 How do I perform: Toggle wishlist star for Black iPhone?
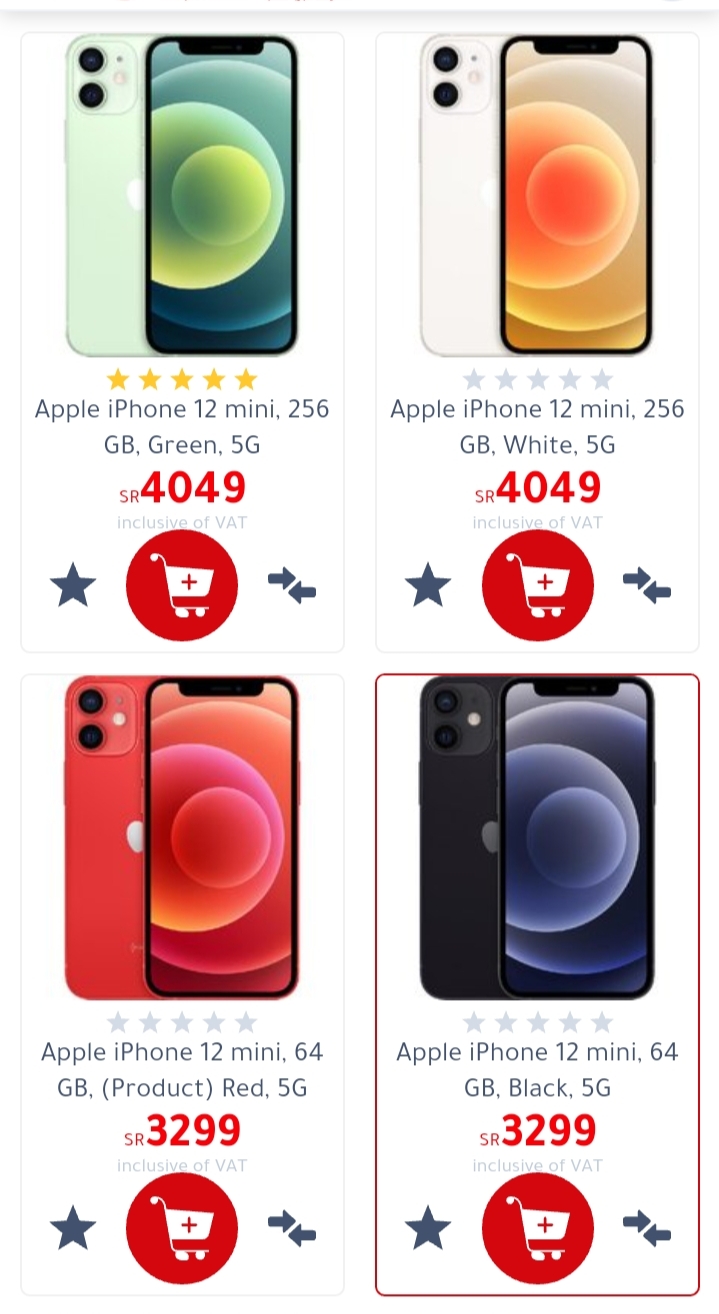pos(428,1228)
